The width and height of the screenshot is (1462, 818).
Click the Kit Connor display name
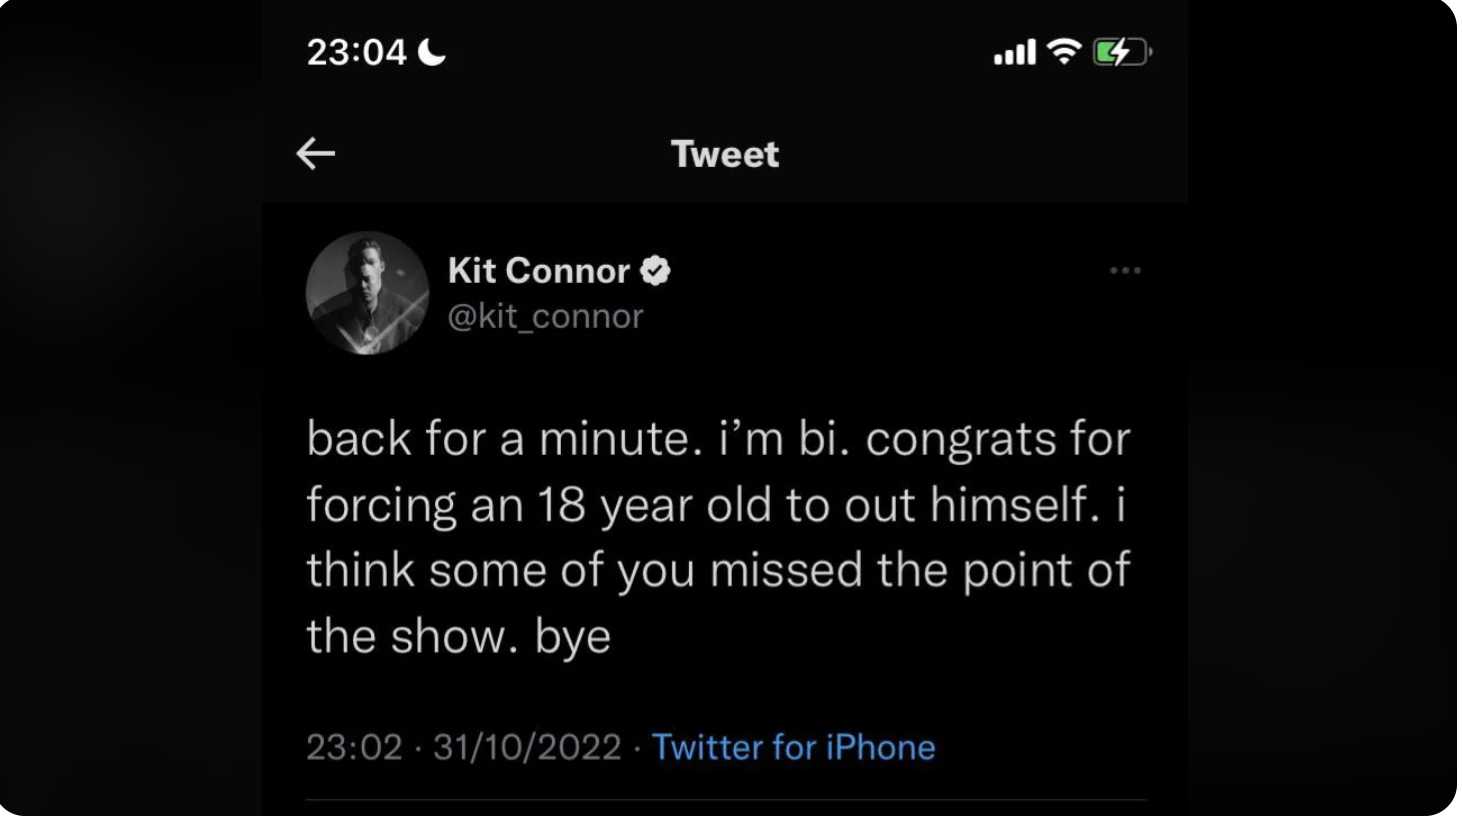point(538,271)
